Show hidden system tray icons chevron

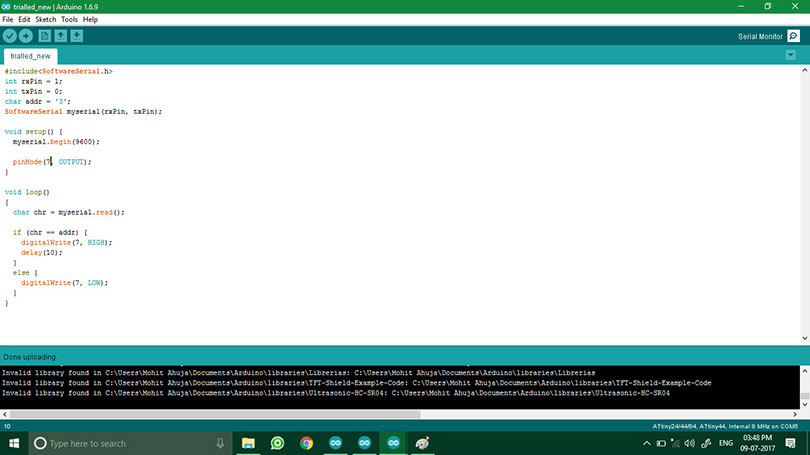(647, 443)
